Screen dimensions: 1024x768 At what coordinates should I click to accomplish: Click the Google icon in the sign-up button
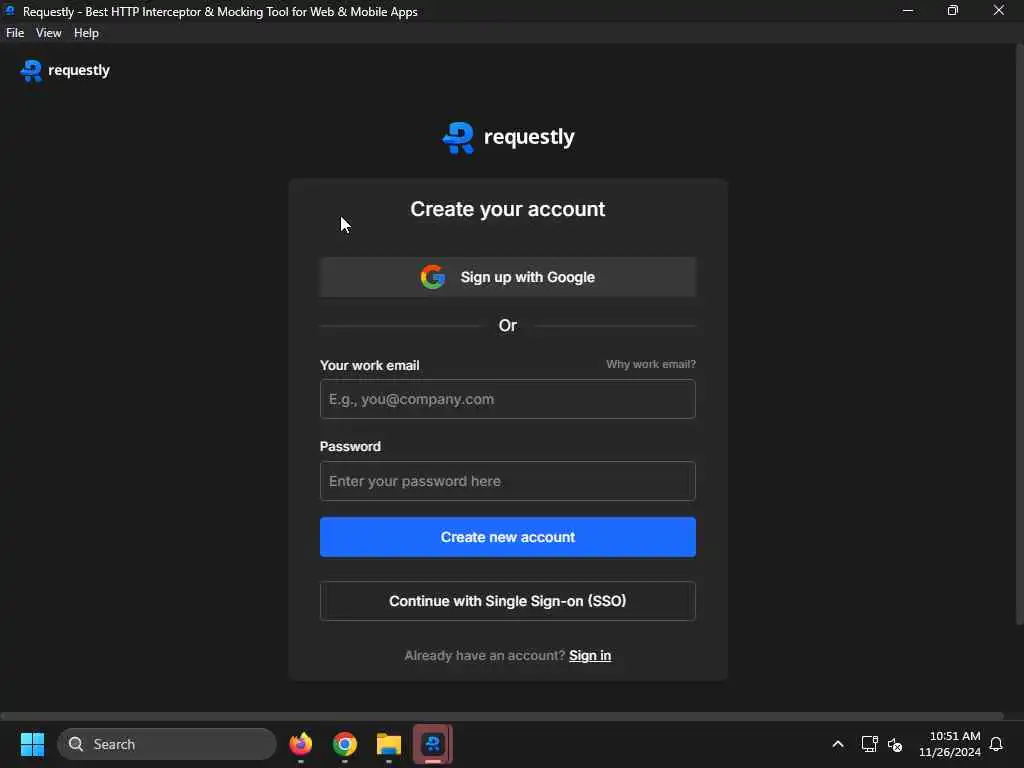[x=432, y=277]
